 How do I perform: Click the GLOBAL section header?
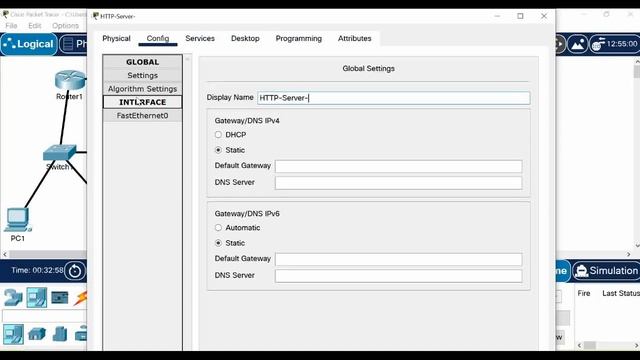point(142,62)
